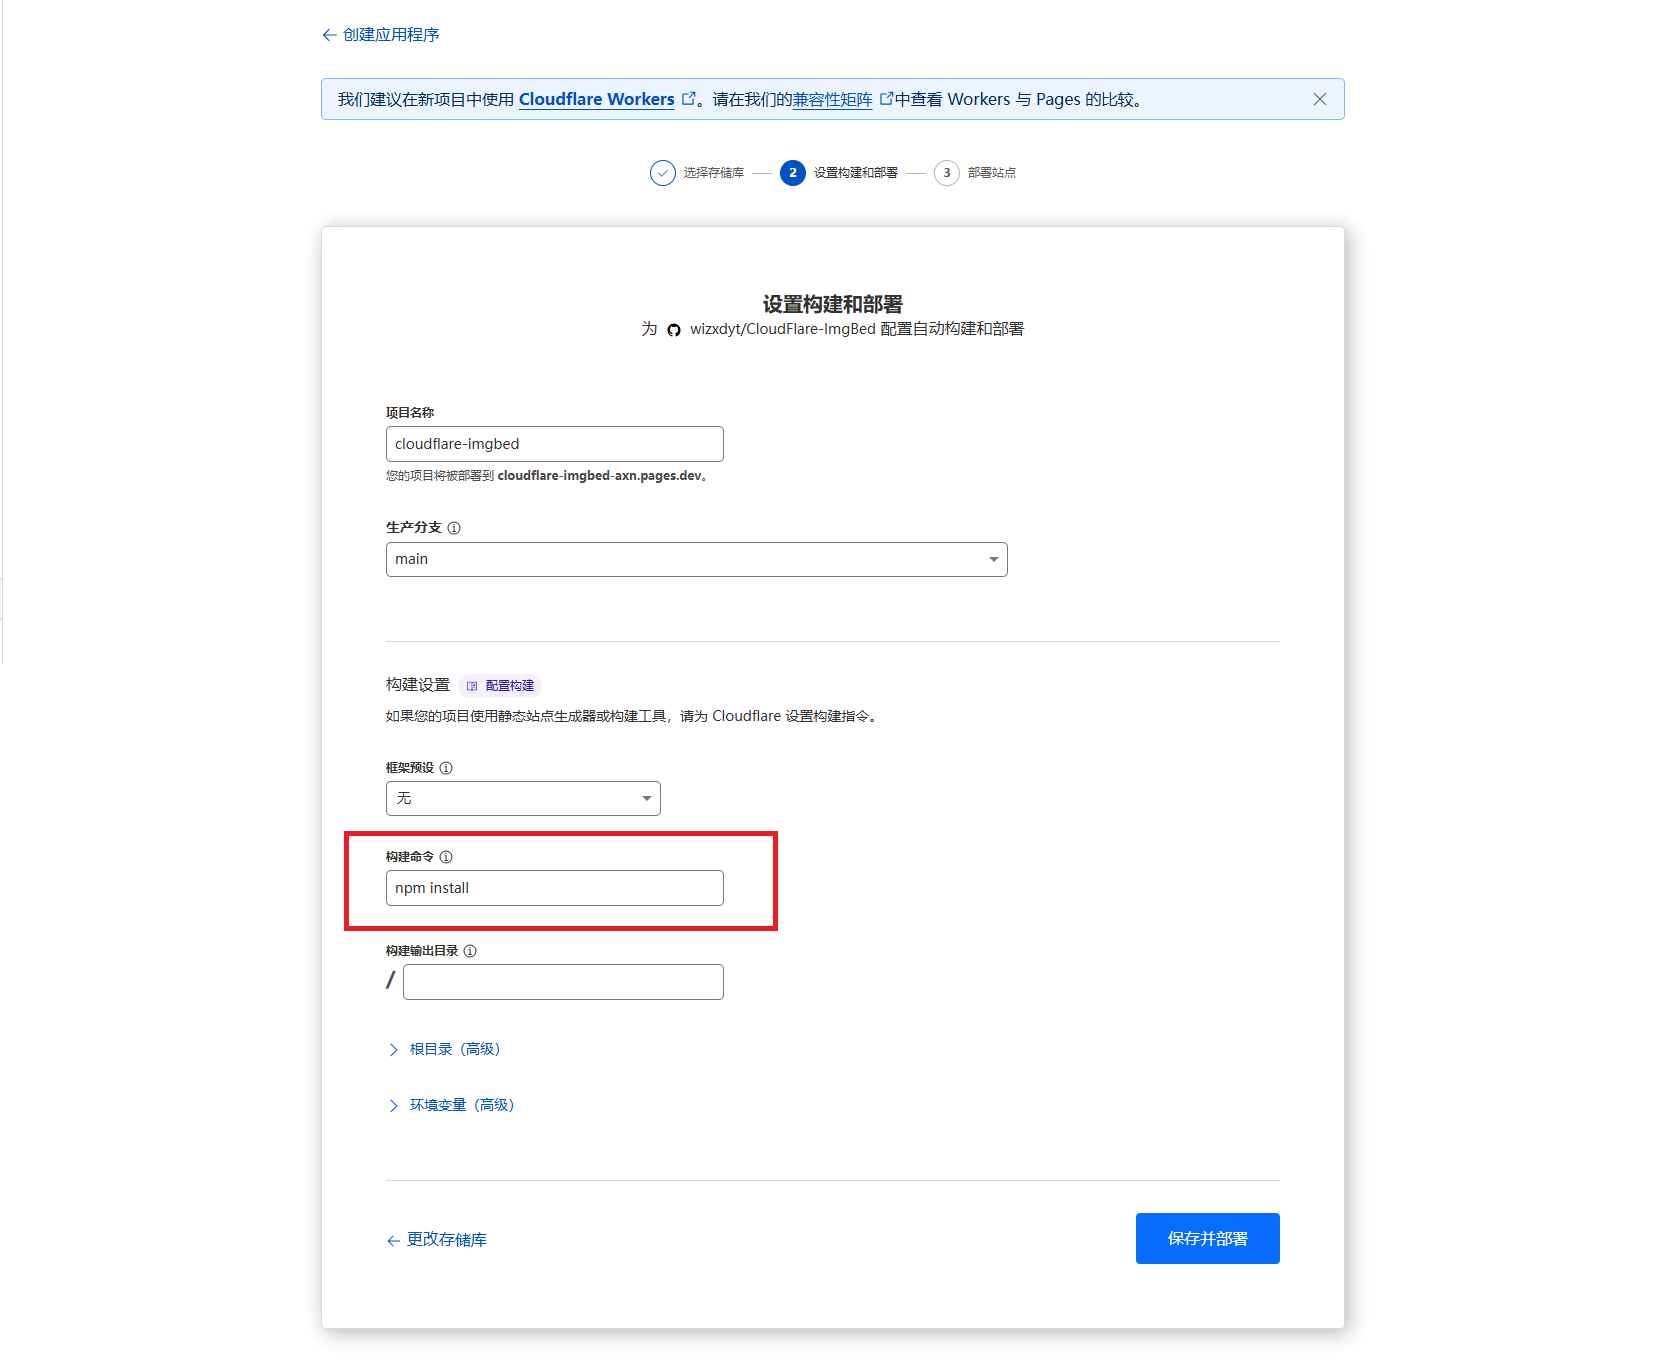Image resolution: width=1663 pixels, height=1361 pixels.
Task: Click step 3 circle 部署站点
Action: point(946,173)
